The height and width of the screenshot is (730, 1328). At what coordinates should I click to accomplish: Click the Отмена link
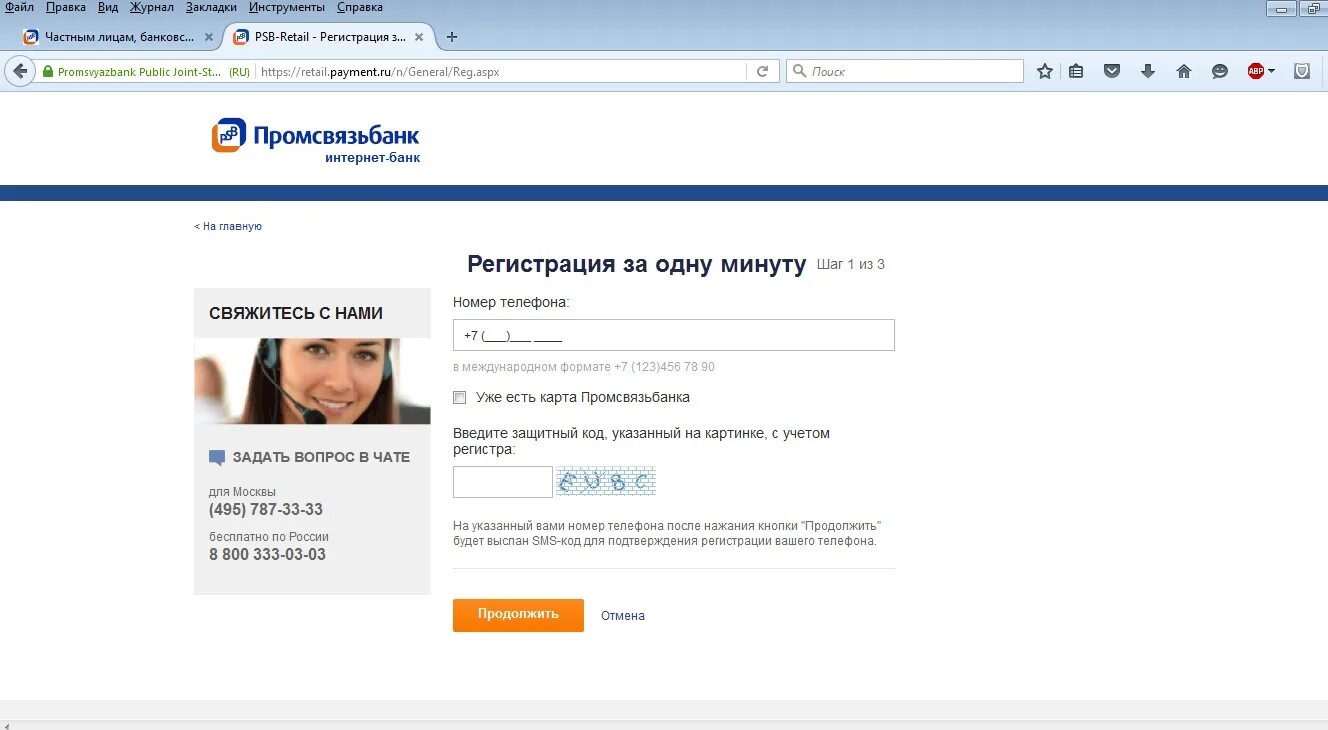click(623, 616)
